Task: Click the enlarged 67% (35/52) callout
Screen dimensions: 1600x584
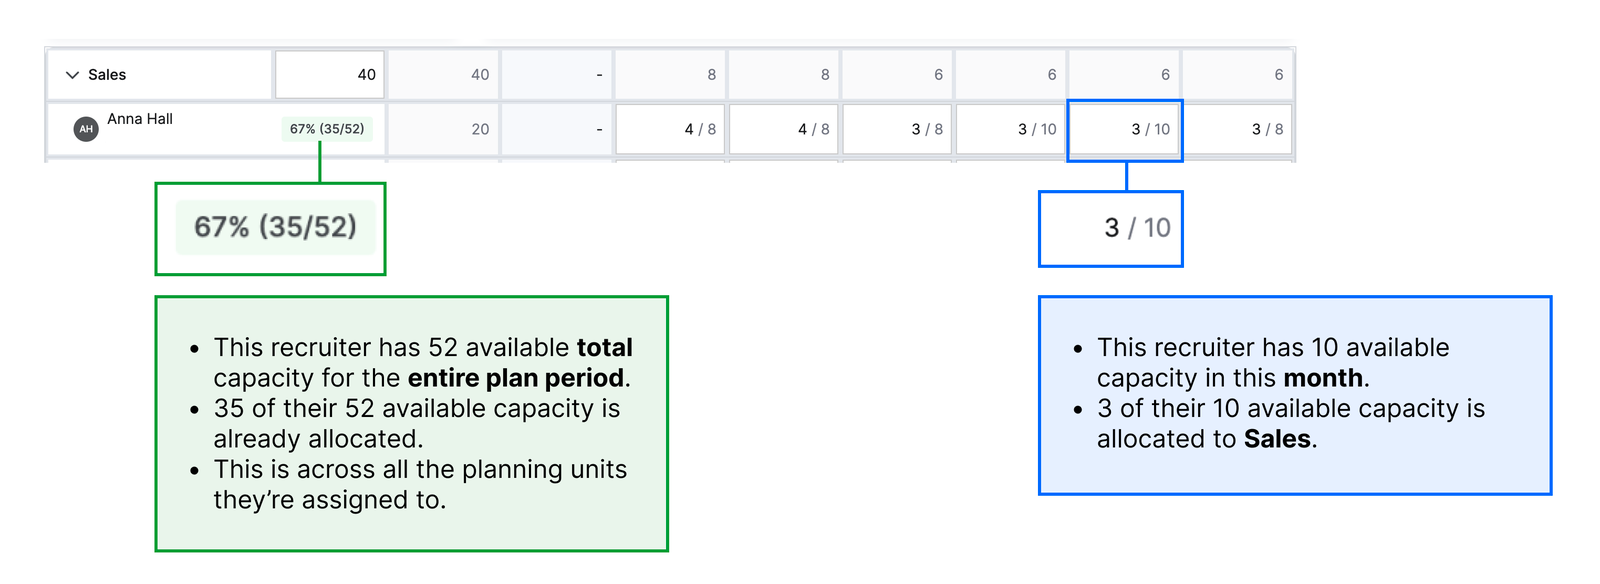Action: pyautogui.click(x=275, y=227)
